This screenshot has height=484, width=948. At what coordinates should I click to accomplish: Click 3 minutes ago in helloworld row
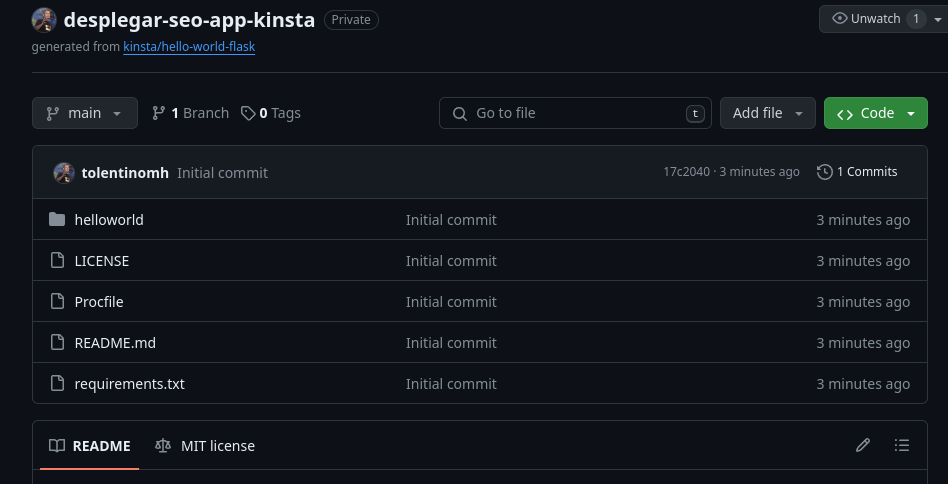[863, 220]
